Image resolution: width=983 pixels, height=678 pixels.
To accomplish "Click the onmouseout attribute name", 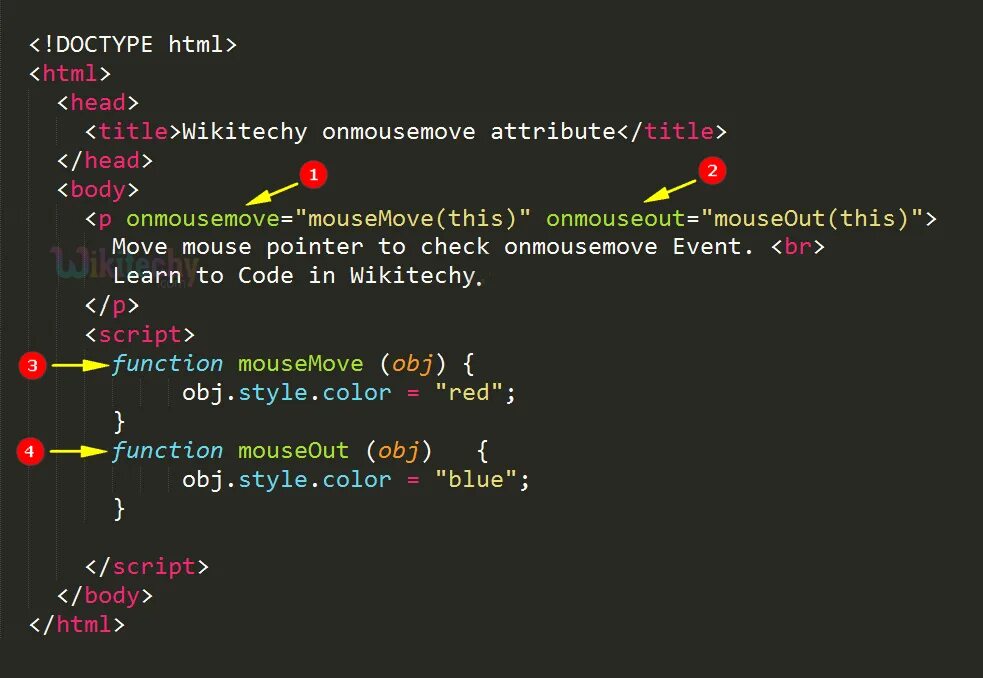I will coord(616,218).
